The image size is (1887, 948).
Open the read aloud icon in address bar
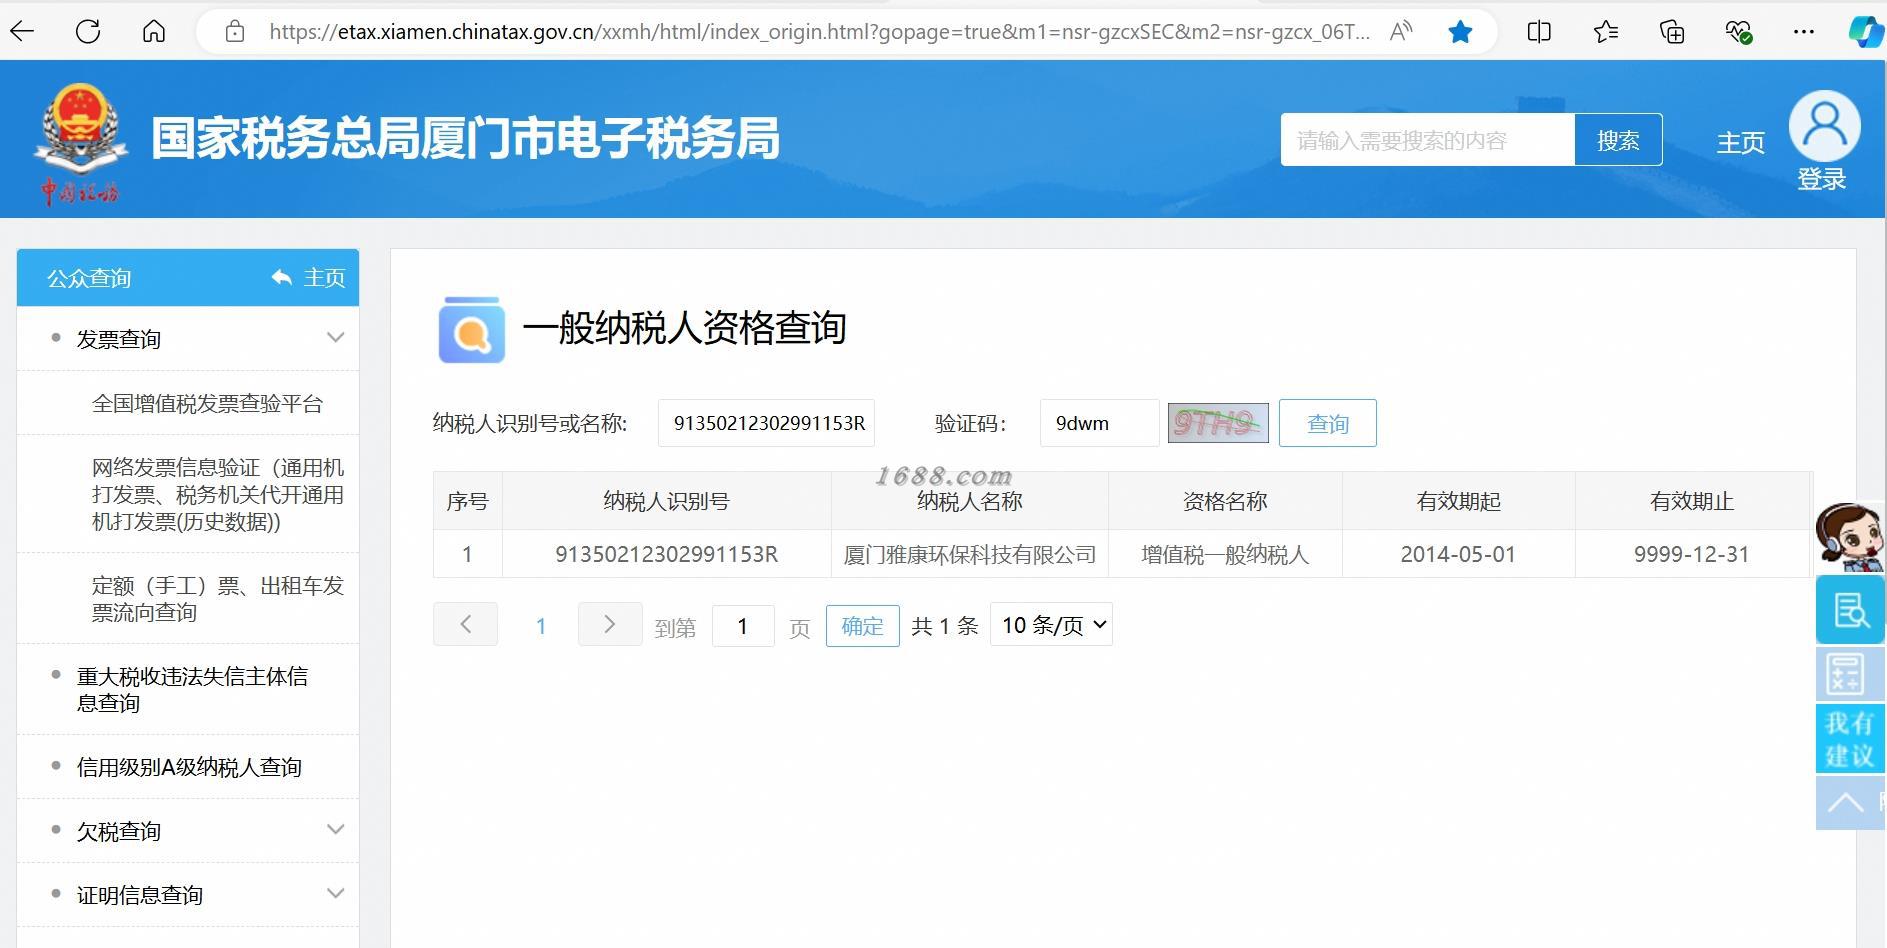pyautogui.click(x=1401, y=31)
